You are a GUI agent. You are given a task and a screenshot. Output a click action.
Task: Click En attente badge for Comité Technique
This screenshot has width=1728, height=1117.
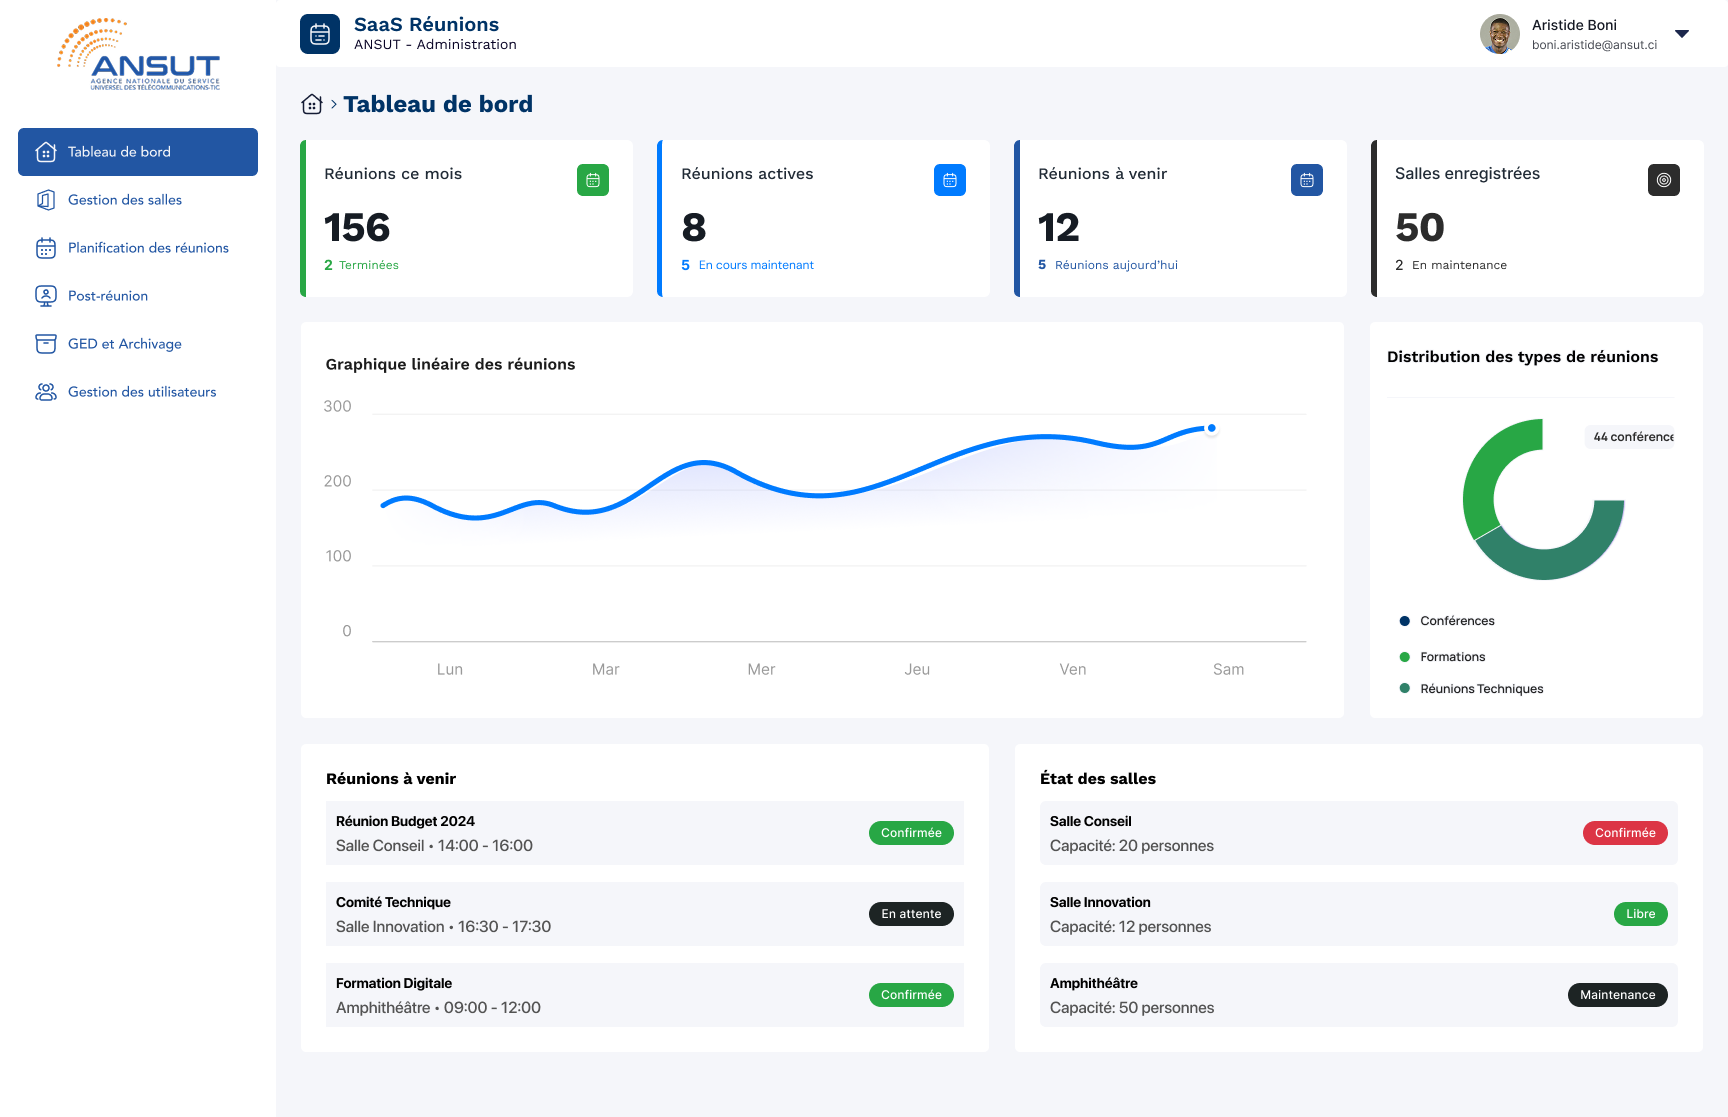(x=911, y=914)
